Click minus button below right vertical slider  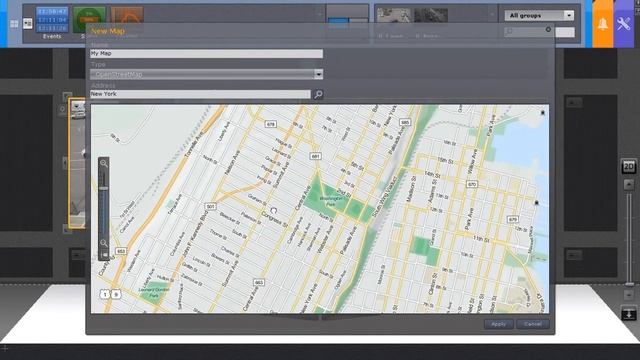[x=629, y=295]
